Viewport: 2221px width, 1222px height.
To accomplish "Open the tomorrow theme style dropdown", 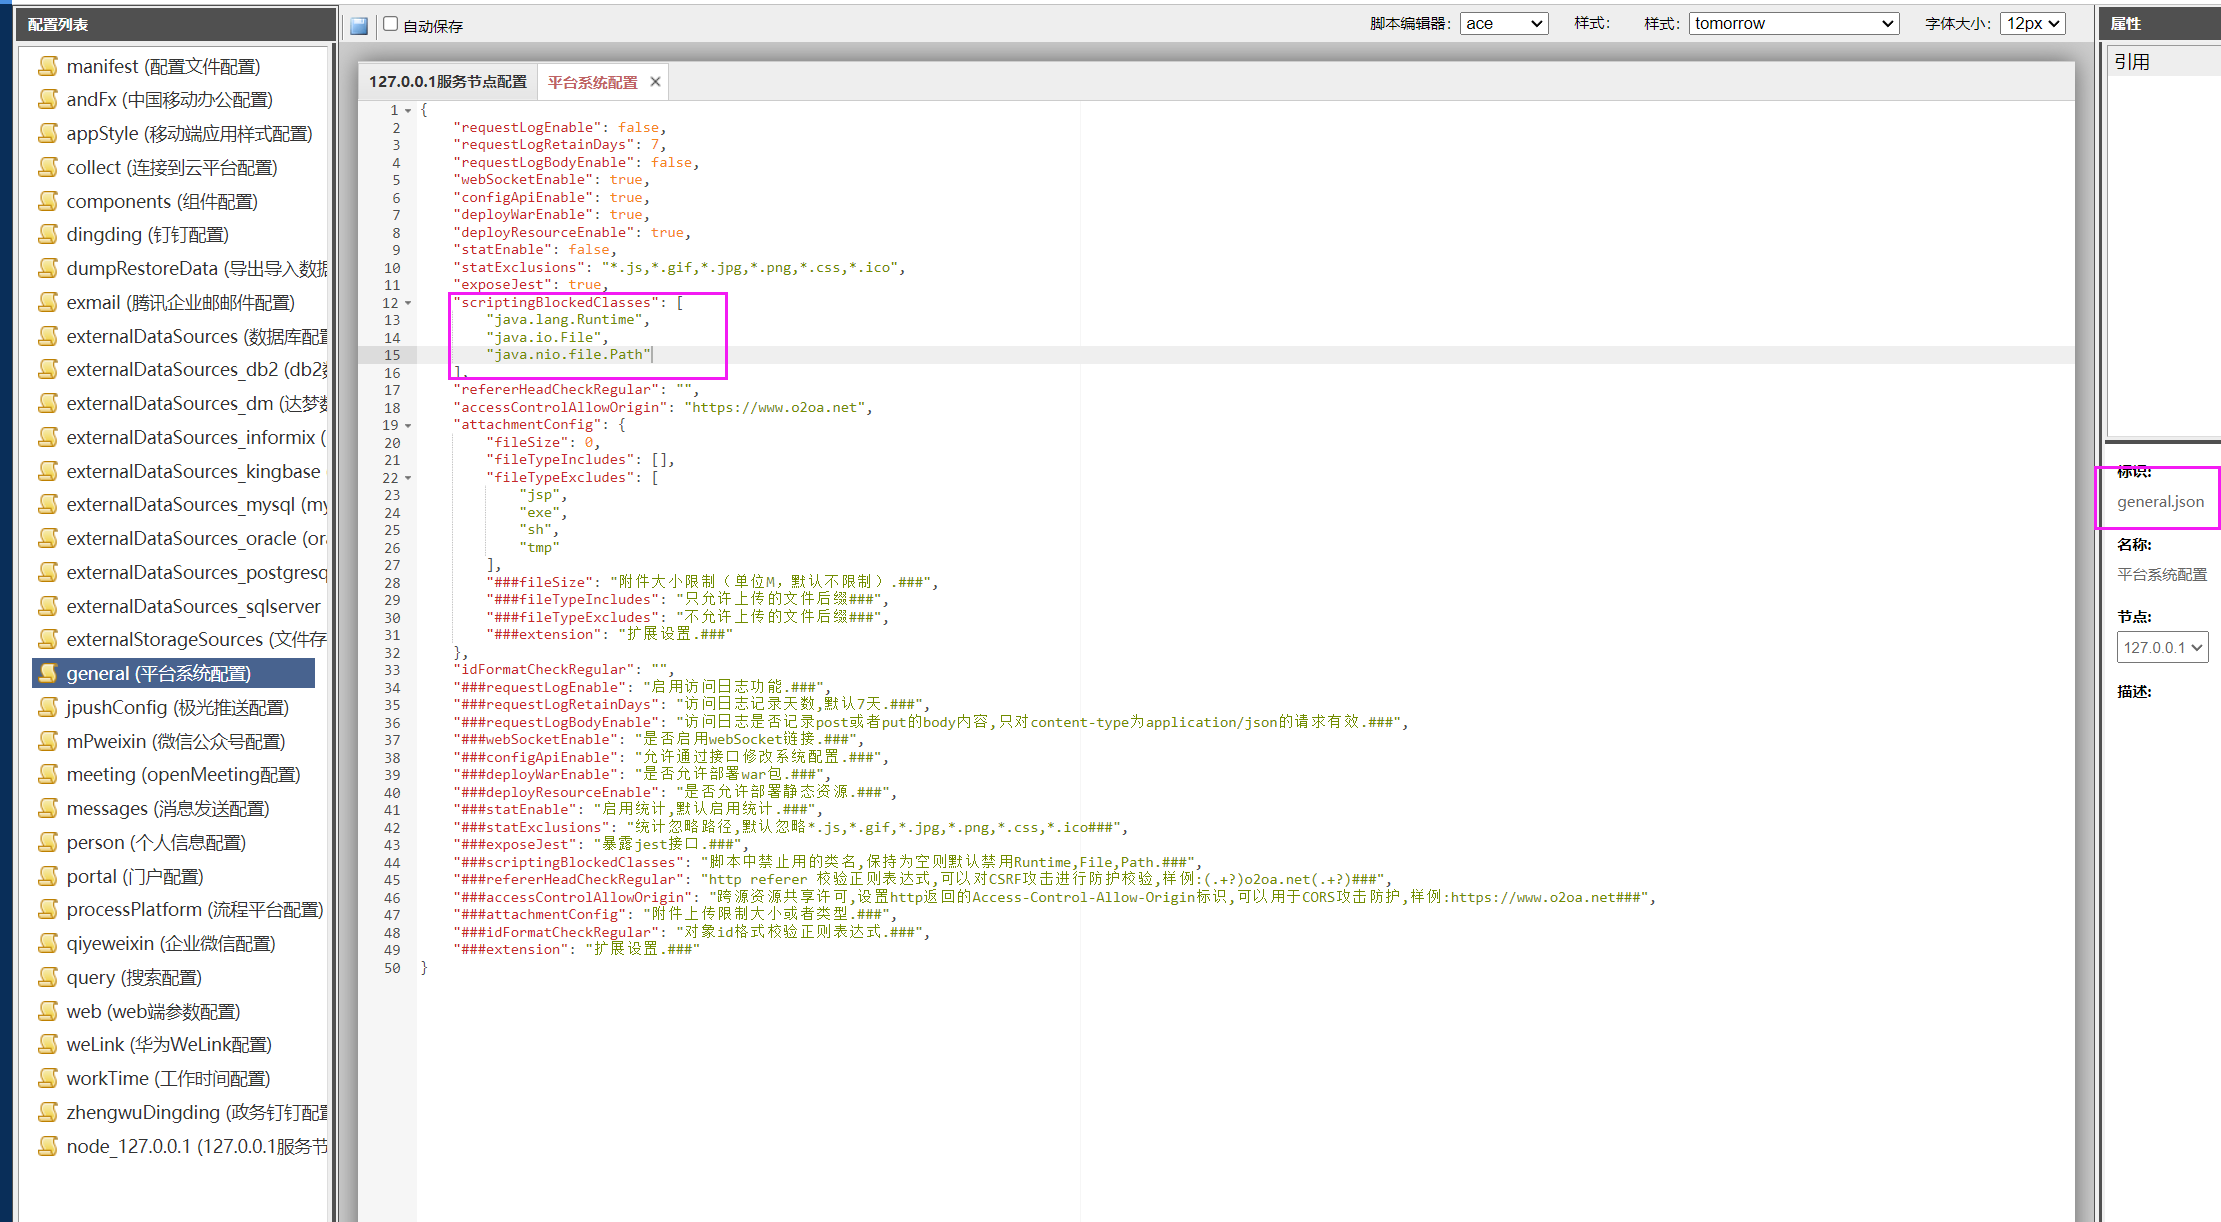I will [x=1793, y=23].
